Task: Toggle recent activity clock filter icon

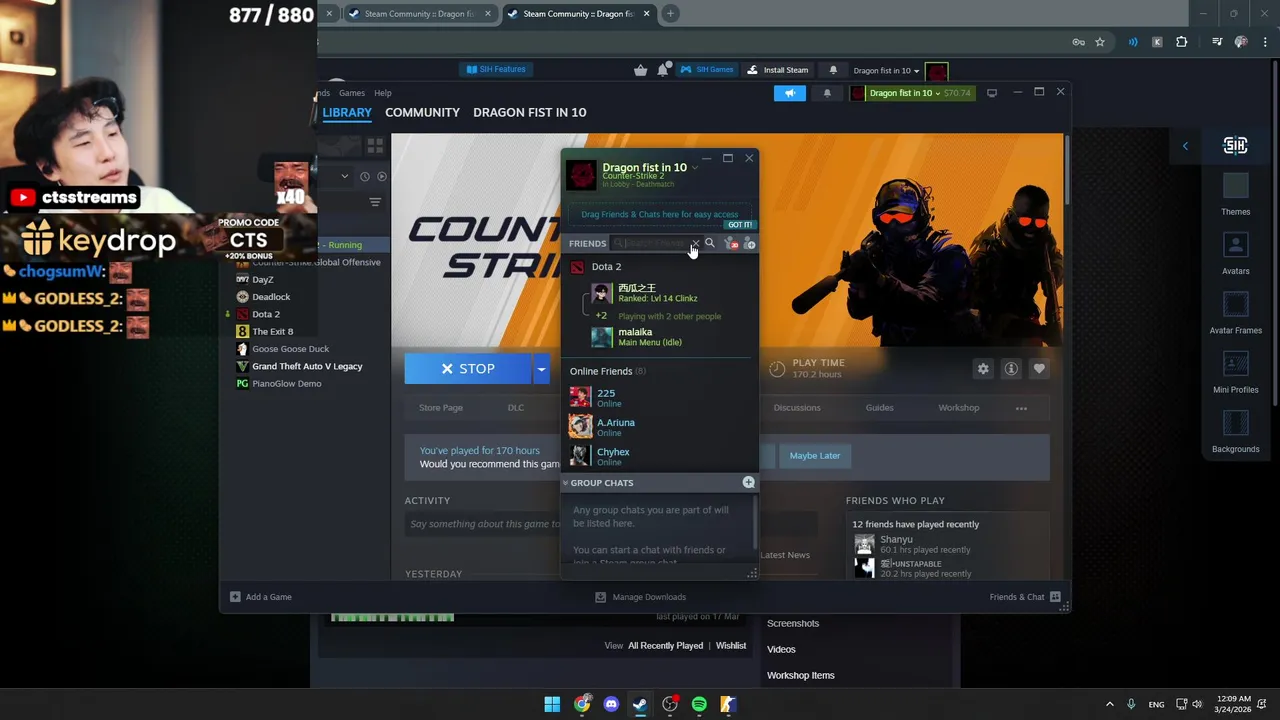Action: (365, 176)
